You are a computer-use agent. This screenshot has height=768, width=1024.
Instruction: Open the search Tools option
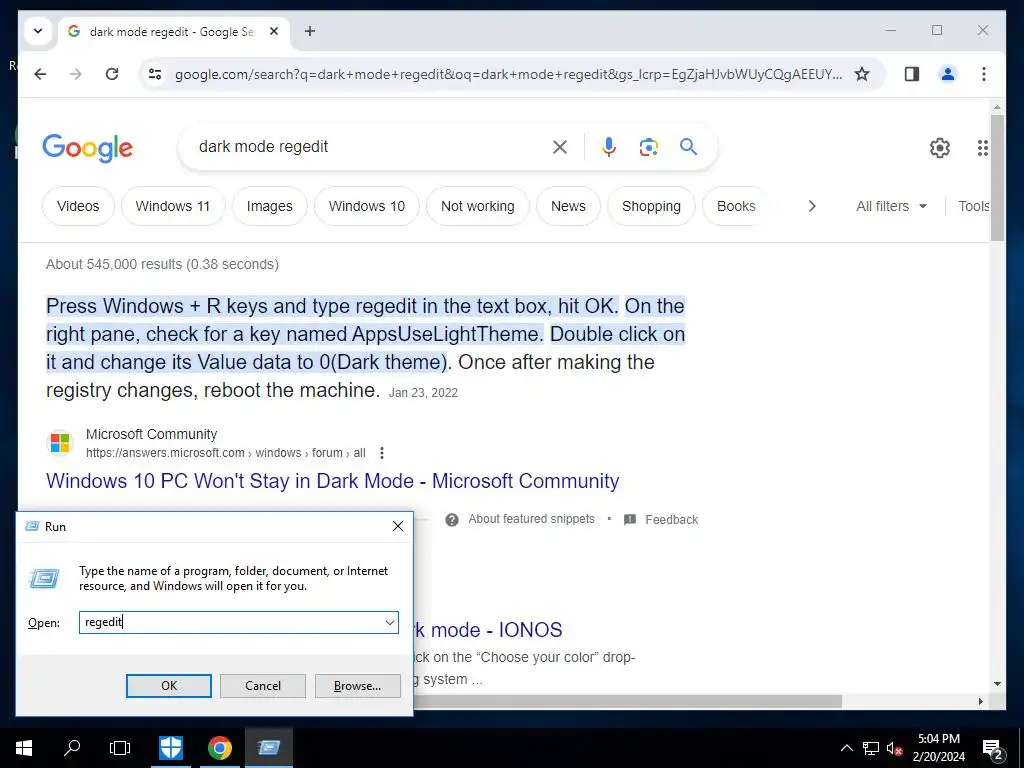pyautogui.click(x=974, y=206)
